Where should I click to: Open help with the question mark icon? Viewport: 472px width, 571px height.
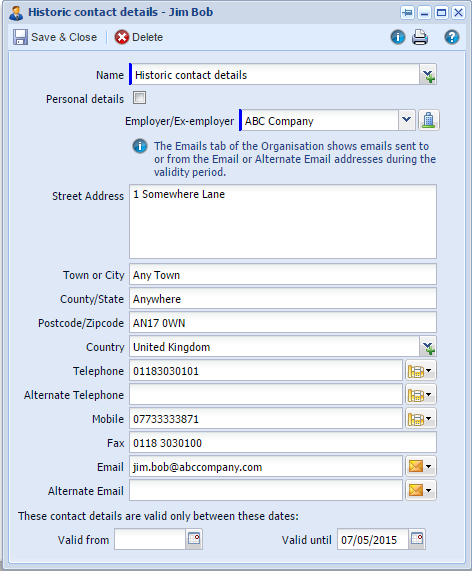[x=452, y=37]
